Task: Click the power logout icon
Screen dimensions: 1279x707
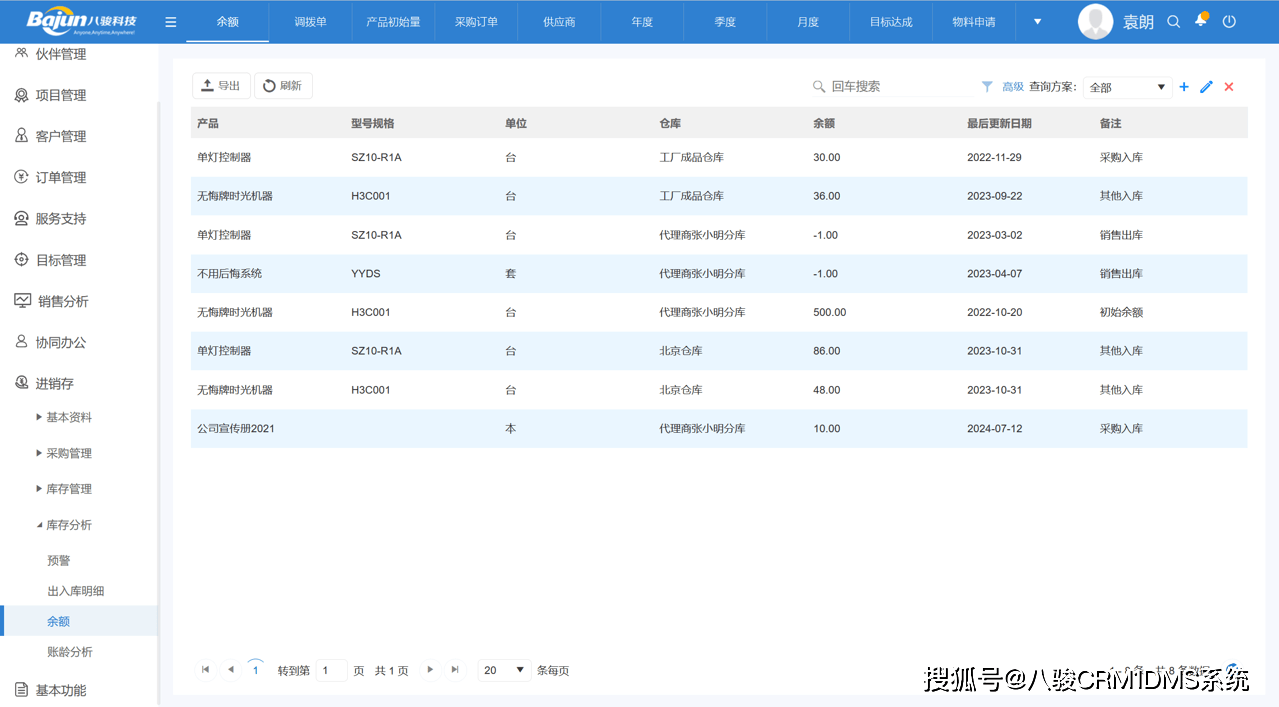Action: click(x=1229, y=22)
